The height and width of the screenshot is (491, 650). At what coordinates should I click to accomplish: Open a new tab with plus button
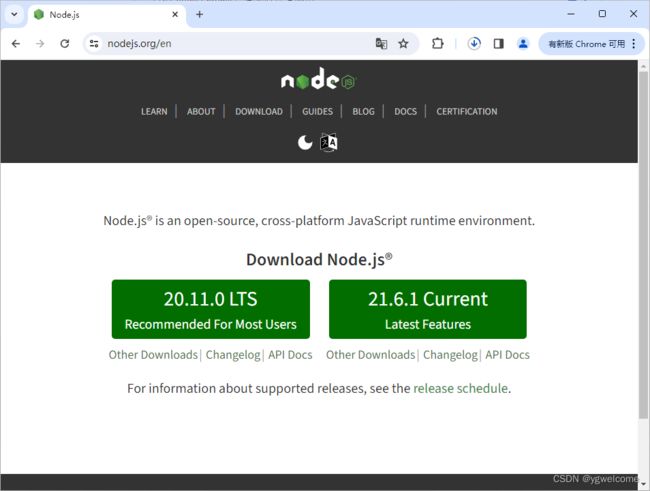[199, 14]
